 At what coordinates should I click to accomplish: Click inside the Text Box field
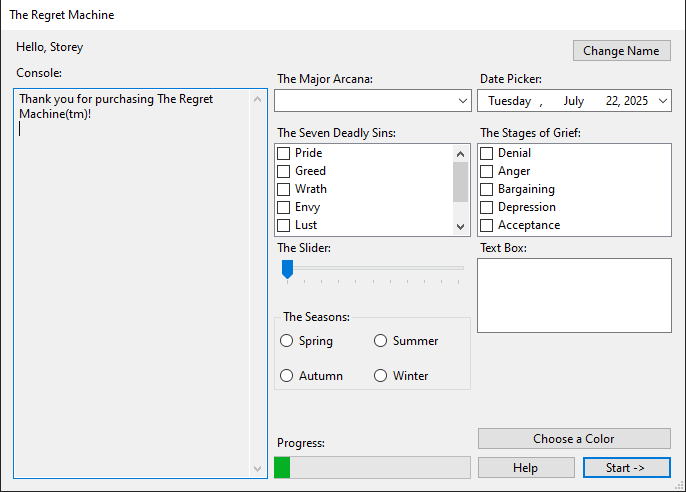pyautogui.click(x=574, y=295)
